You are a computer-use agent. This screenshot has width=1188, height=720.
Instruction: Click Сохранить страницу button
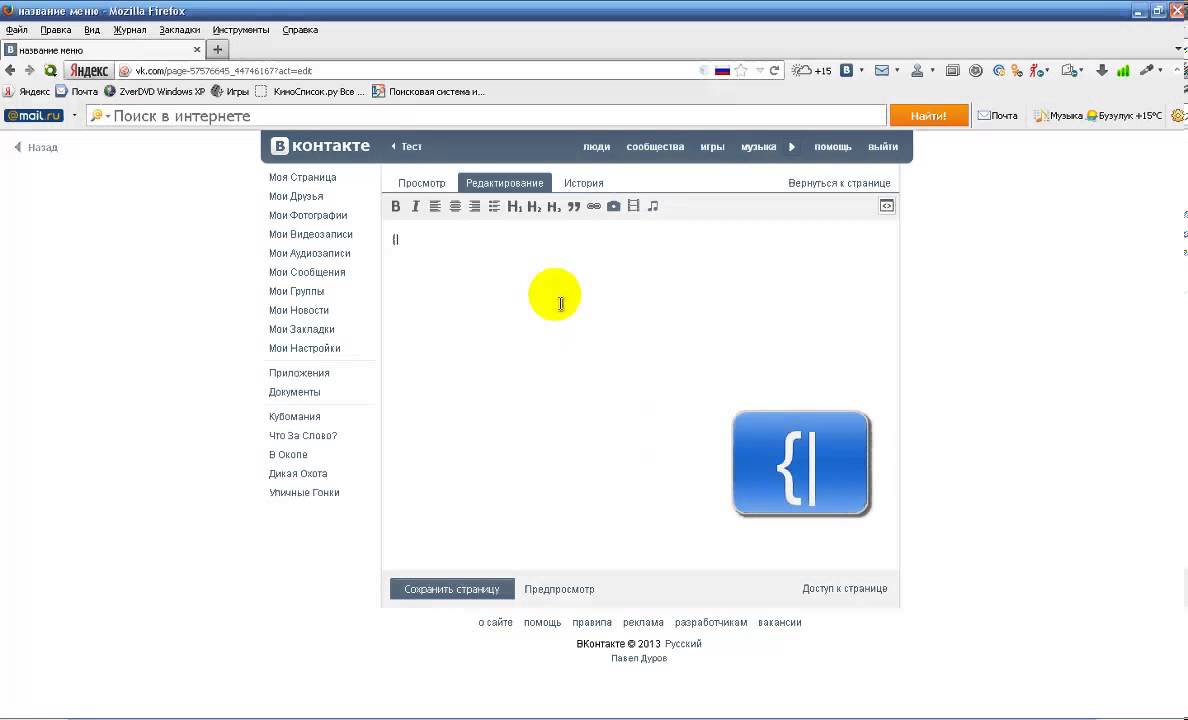[452, 589]
